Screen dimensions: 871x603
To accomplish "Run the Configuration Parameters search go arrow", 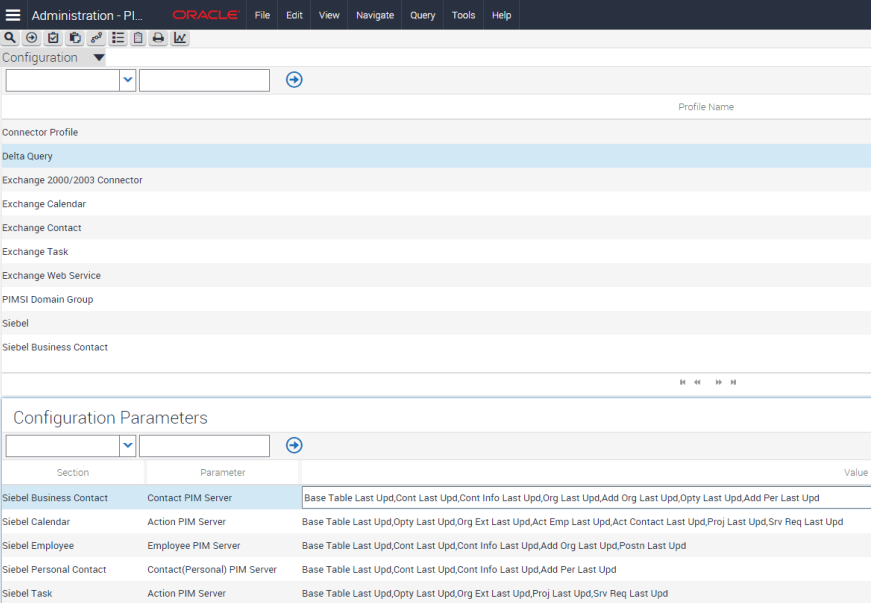I will (294, 445).
